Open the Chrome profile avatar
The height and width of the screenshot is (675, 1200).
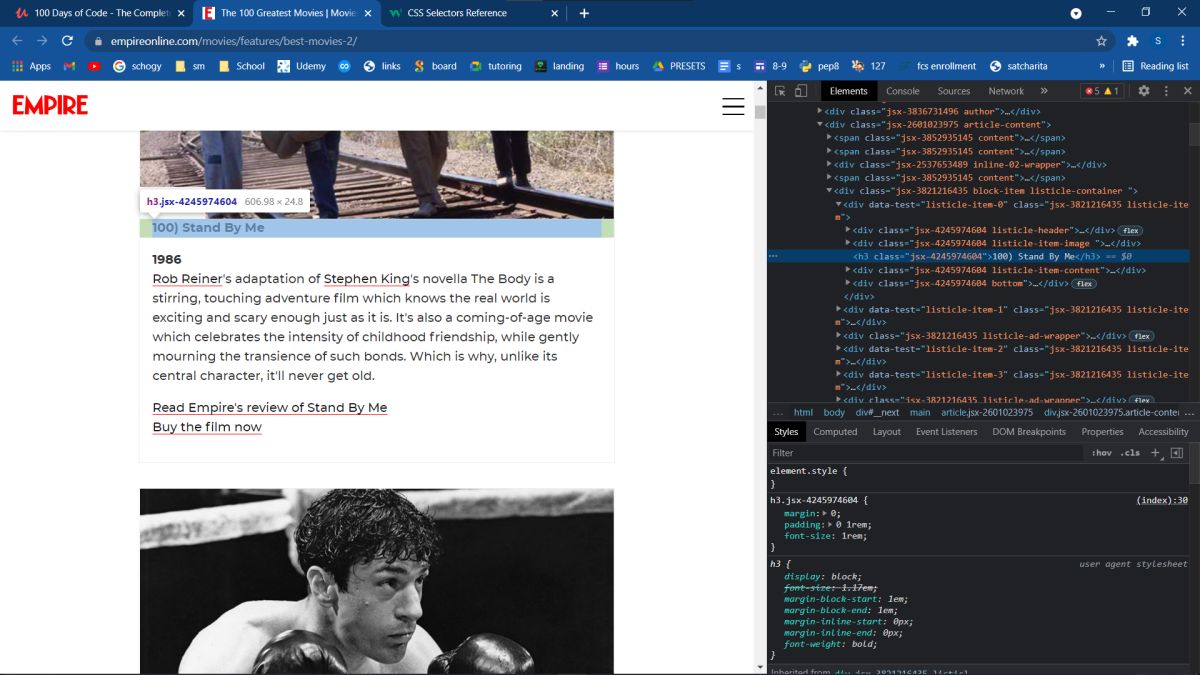(x=1157, y=41)
